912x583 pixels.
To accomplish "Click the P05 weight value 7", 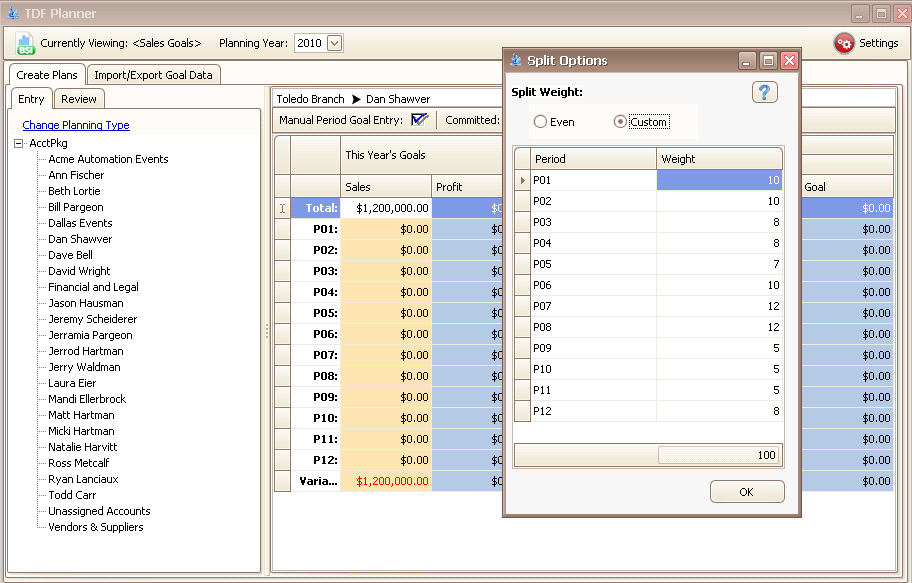I will (x=719, y=264).
